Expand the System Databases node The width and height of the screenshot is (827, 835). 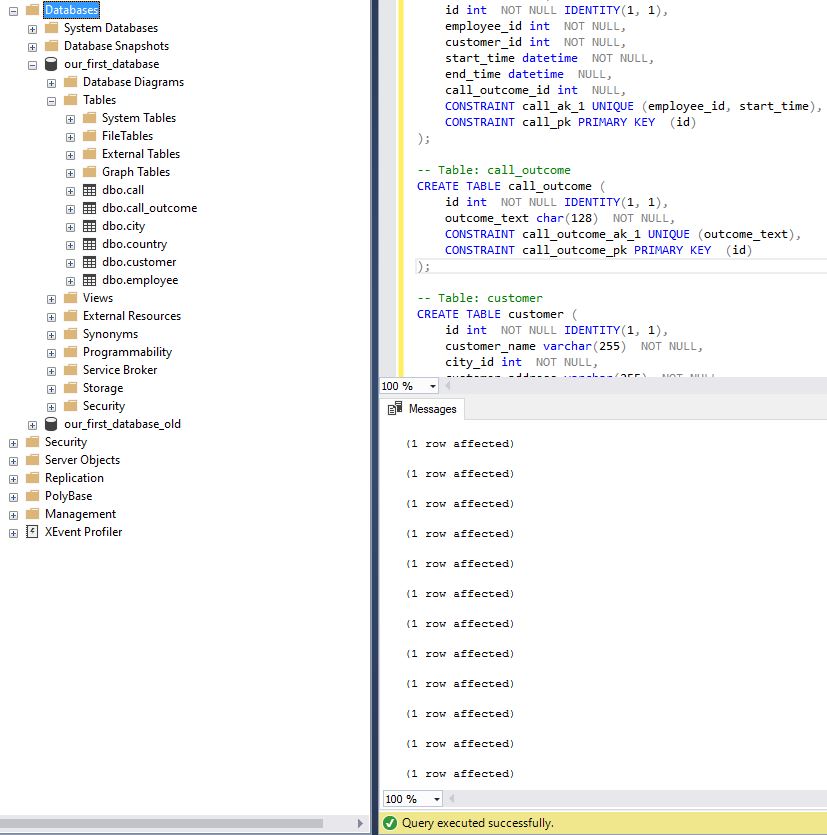31,28
